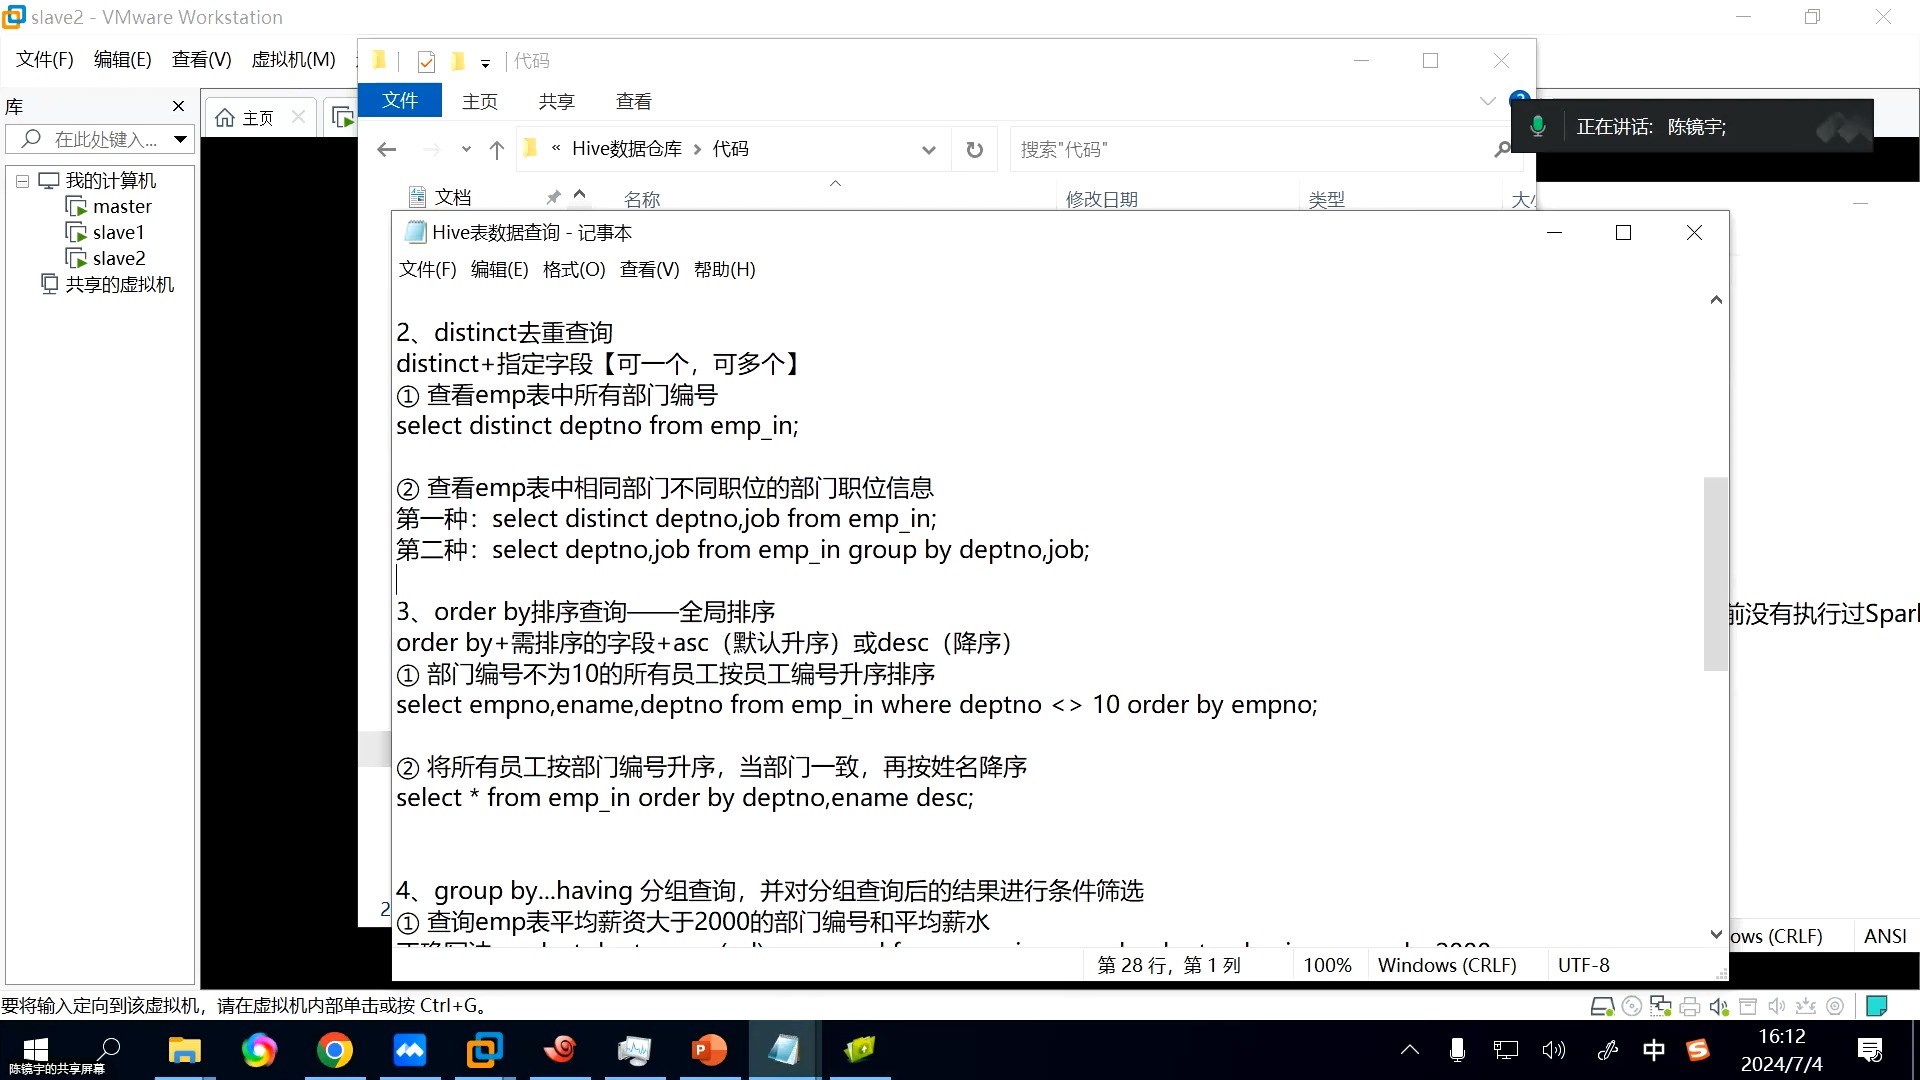This screenshot has width=1920, height=1080.
Task: Open the red snail app on taskbar
Action: pyautogui.click(x=559, y=1050)
